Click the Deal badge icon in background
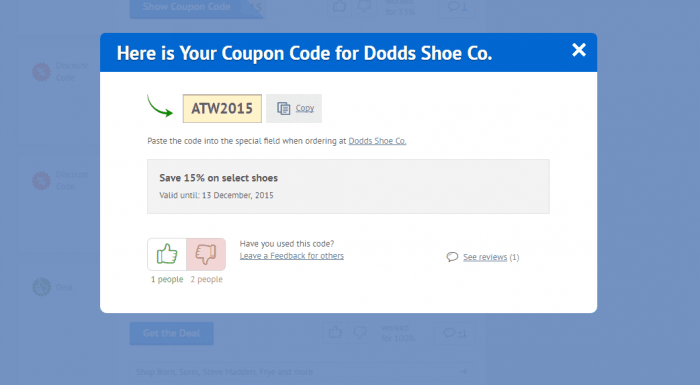This screenshot has height=385, width=700. 42,287
